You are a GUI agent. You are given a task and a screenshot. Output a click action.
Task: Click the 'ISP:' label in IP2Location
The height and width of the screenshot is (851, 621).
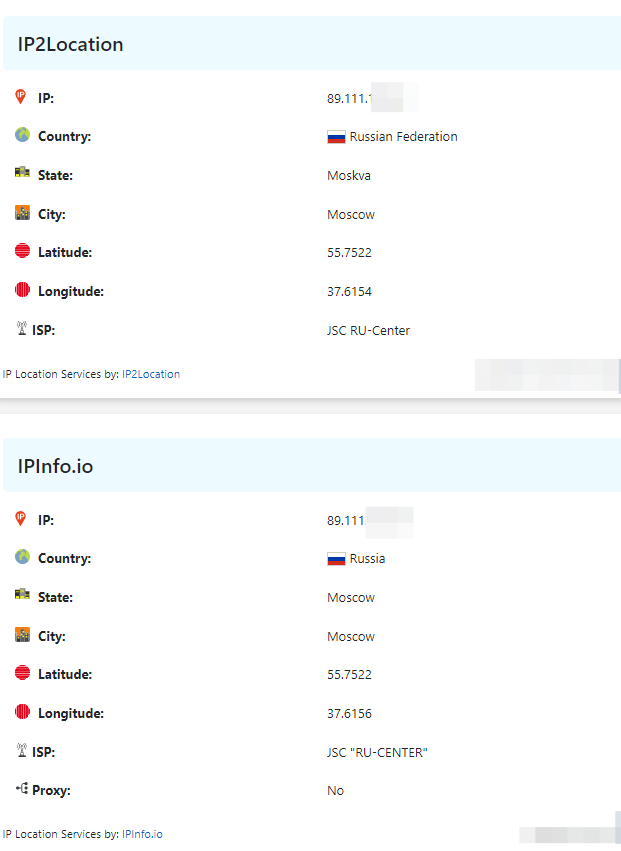click(43, 330)
